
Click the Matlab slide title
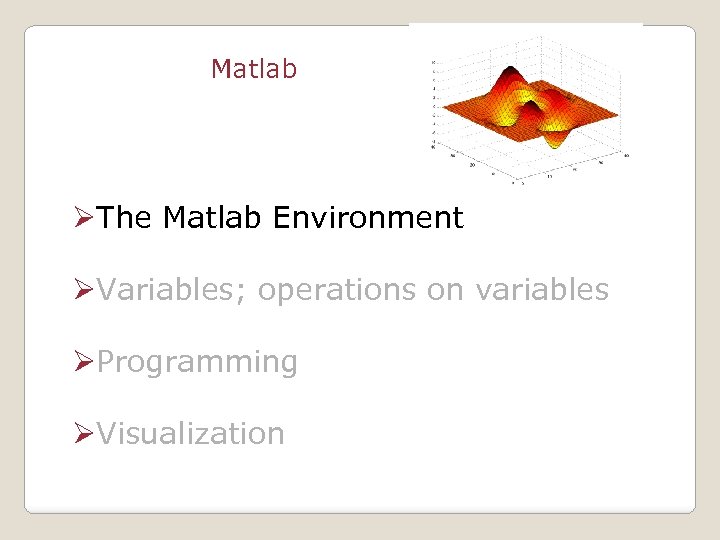point(254,69)
